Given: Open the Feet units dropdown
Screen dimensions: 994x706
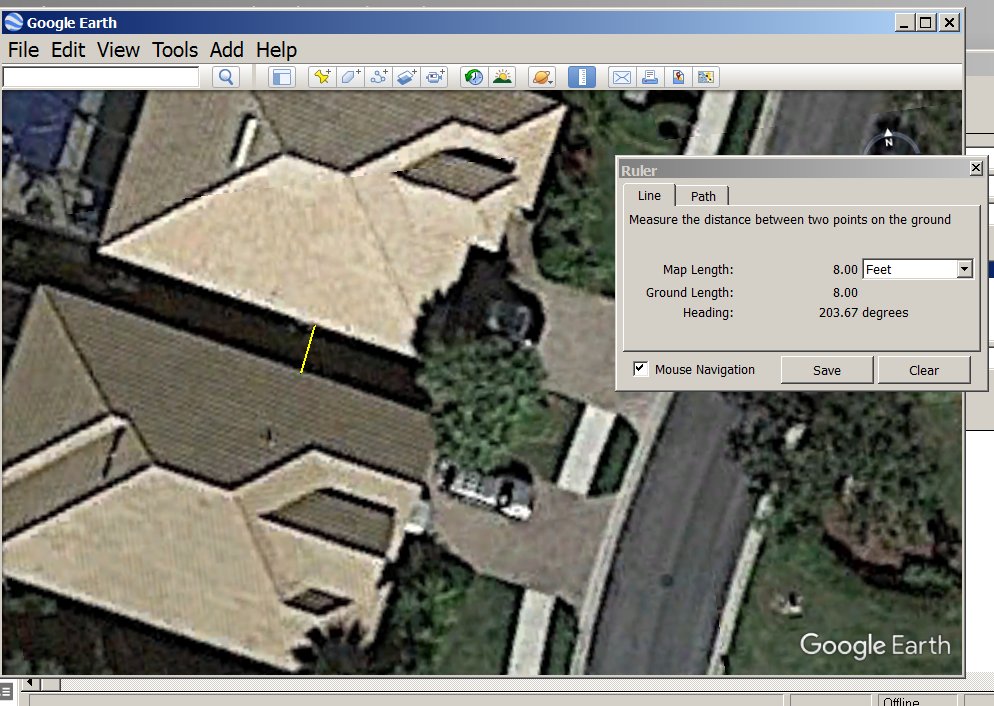Looking at the screenshot, I should [964, 269].
